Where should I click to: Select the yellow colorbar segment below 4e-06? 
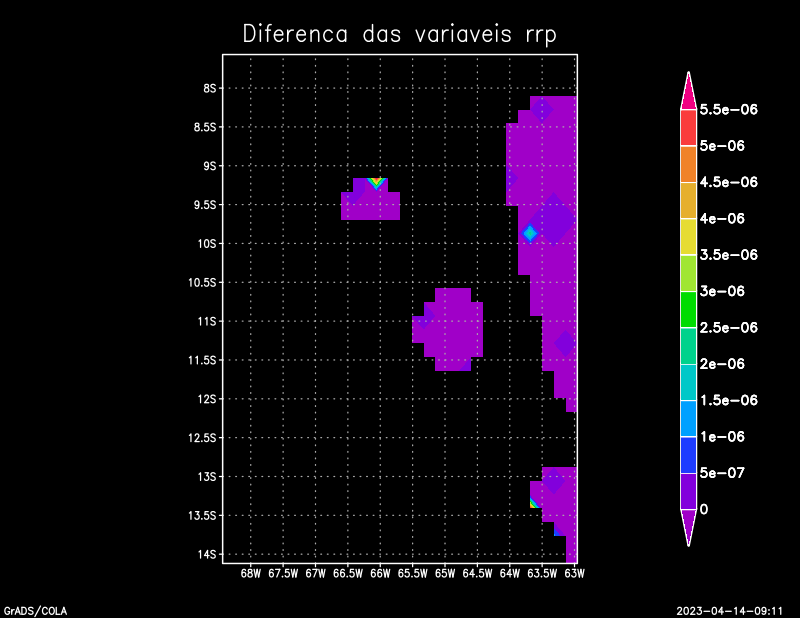click(689, 236)
